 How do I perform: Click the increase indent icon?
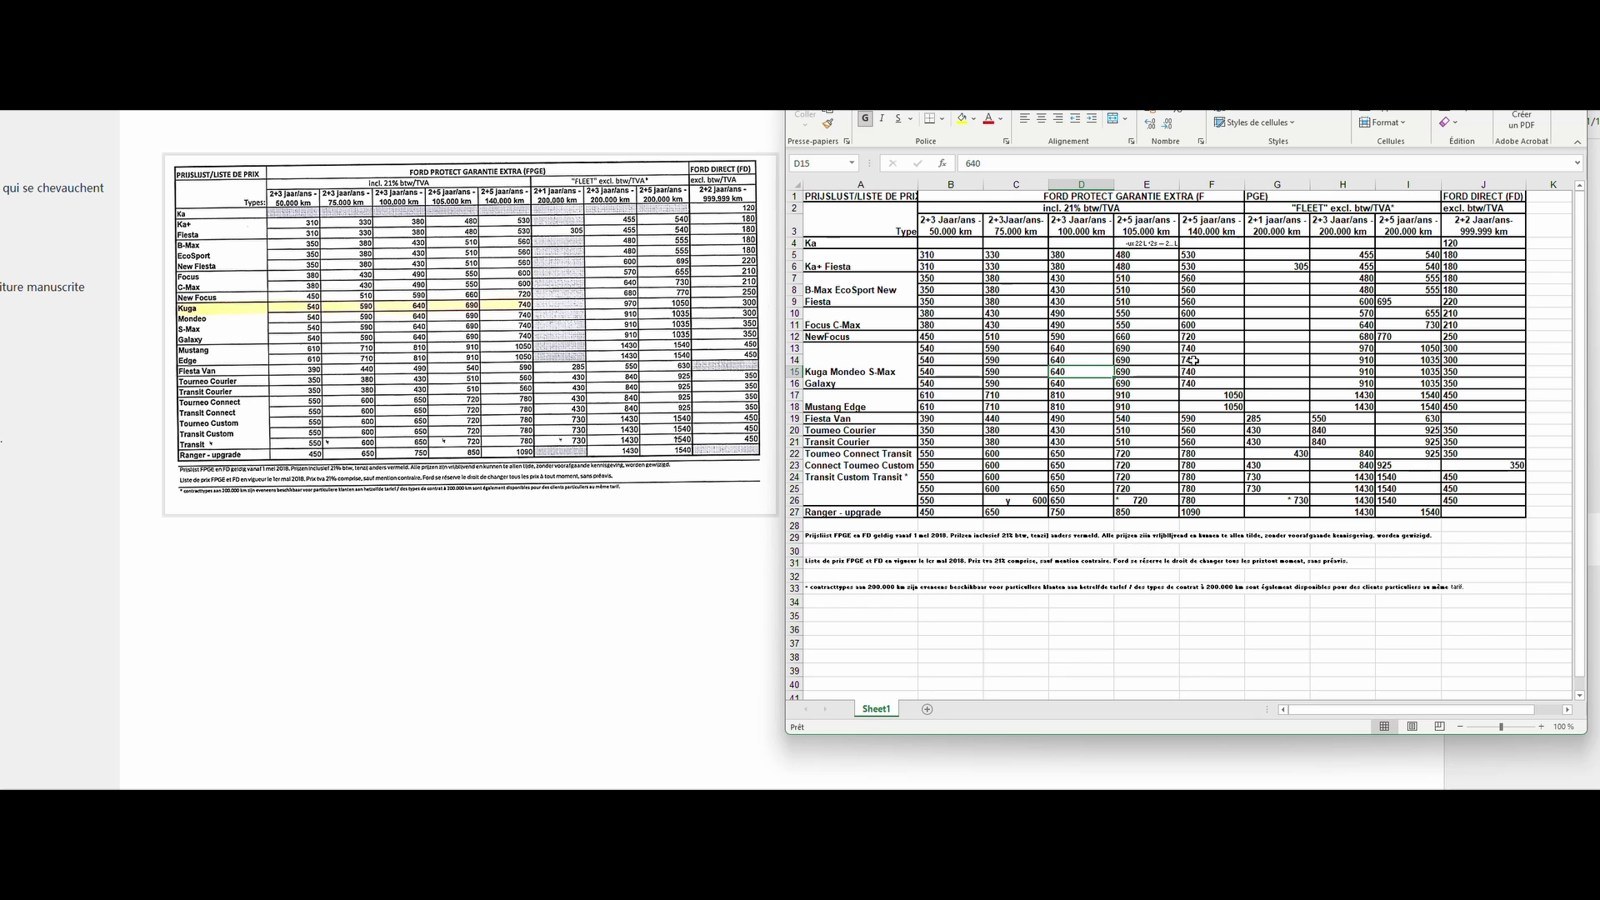(1091, 118)
